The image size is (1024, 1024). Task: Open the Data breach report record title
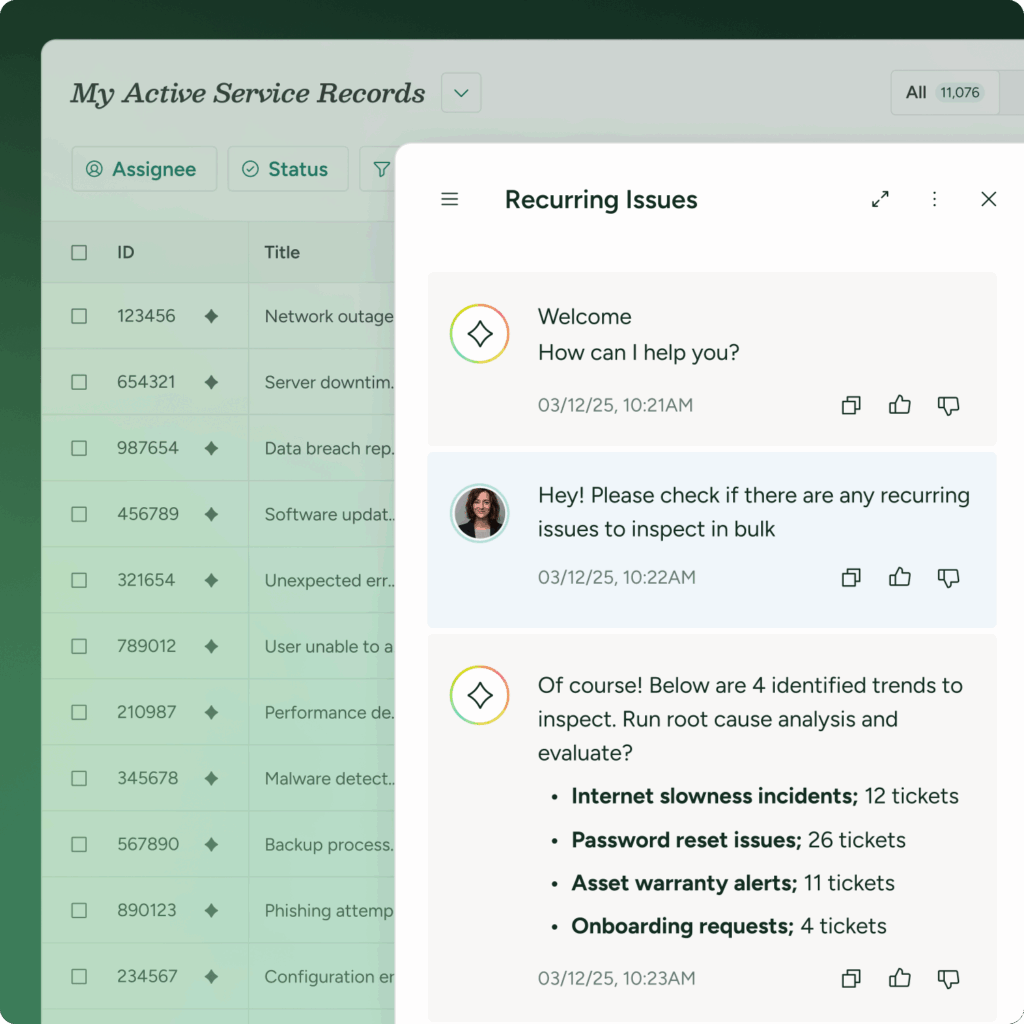pyautogui.click(x=329, y=448)
